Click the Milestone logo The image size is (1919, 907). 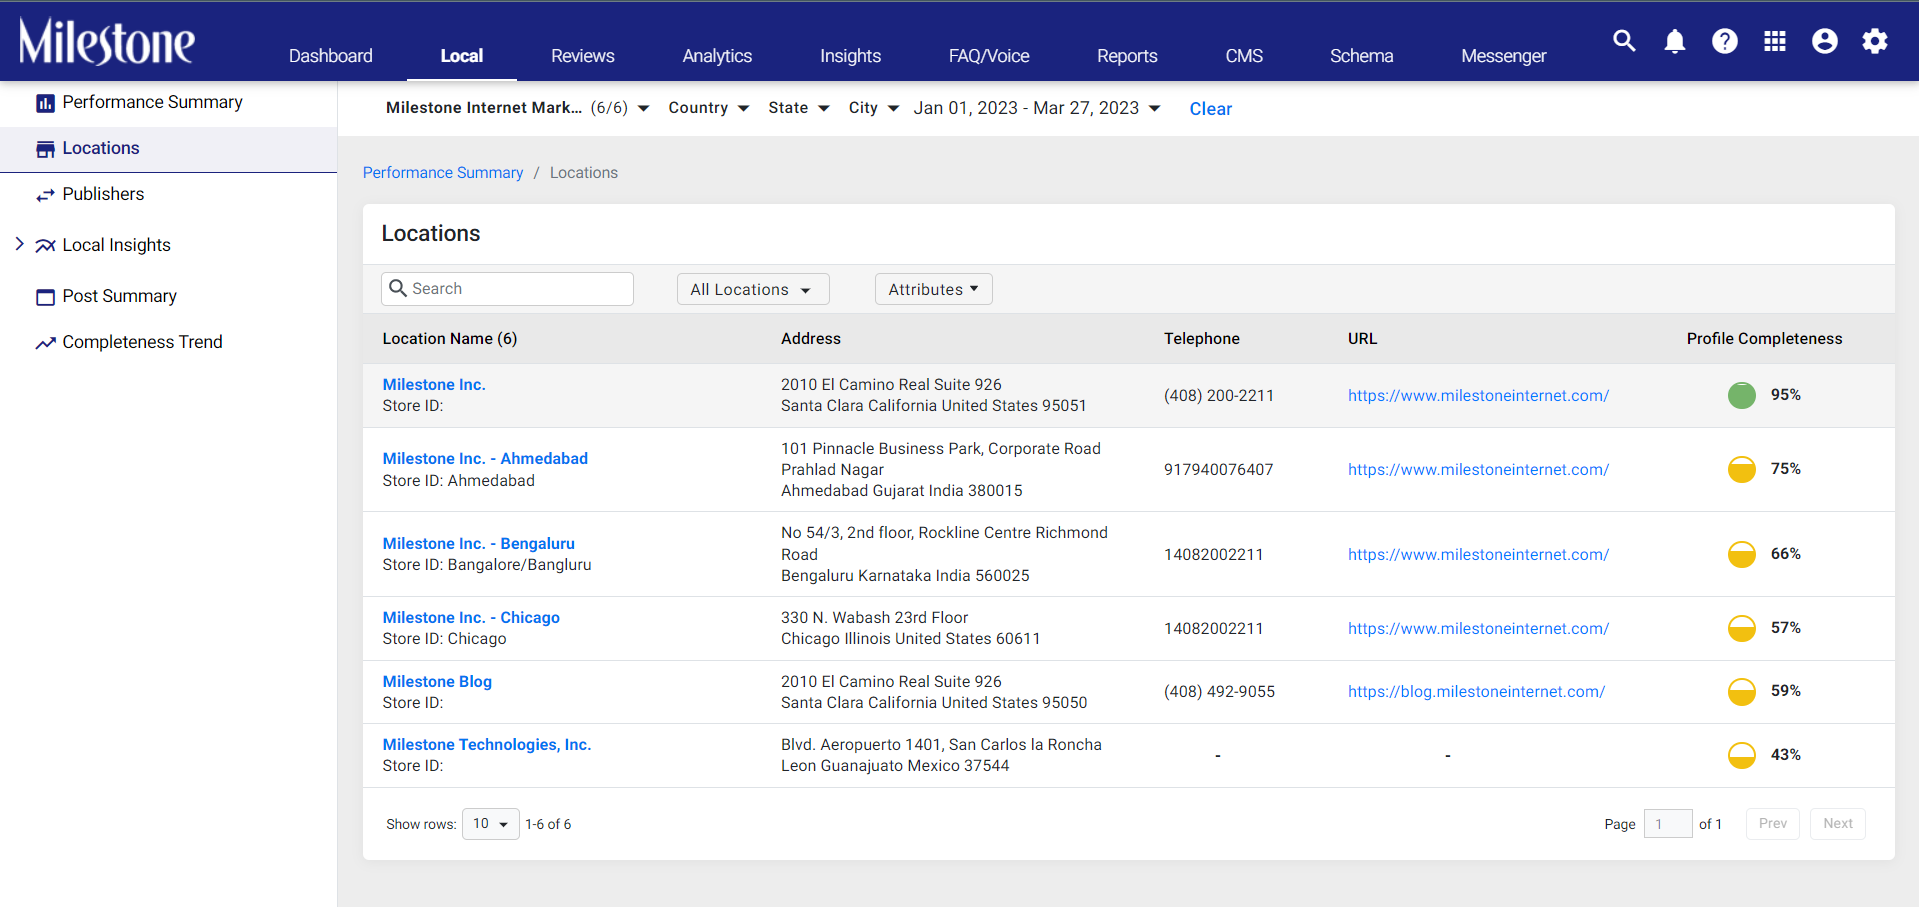pyautogui.click(x=107, y=42)
